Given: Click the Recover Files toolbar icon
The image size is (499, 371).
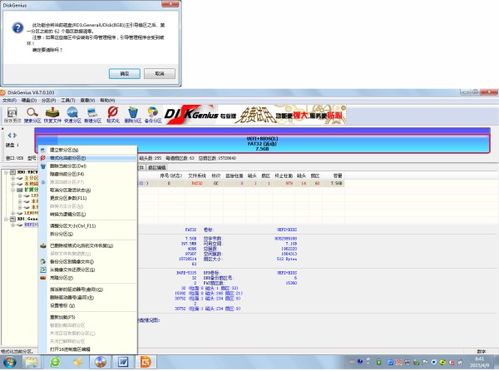Looking at the screenshot, I should [x=52, y=115].
